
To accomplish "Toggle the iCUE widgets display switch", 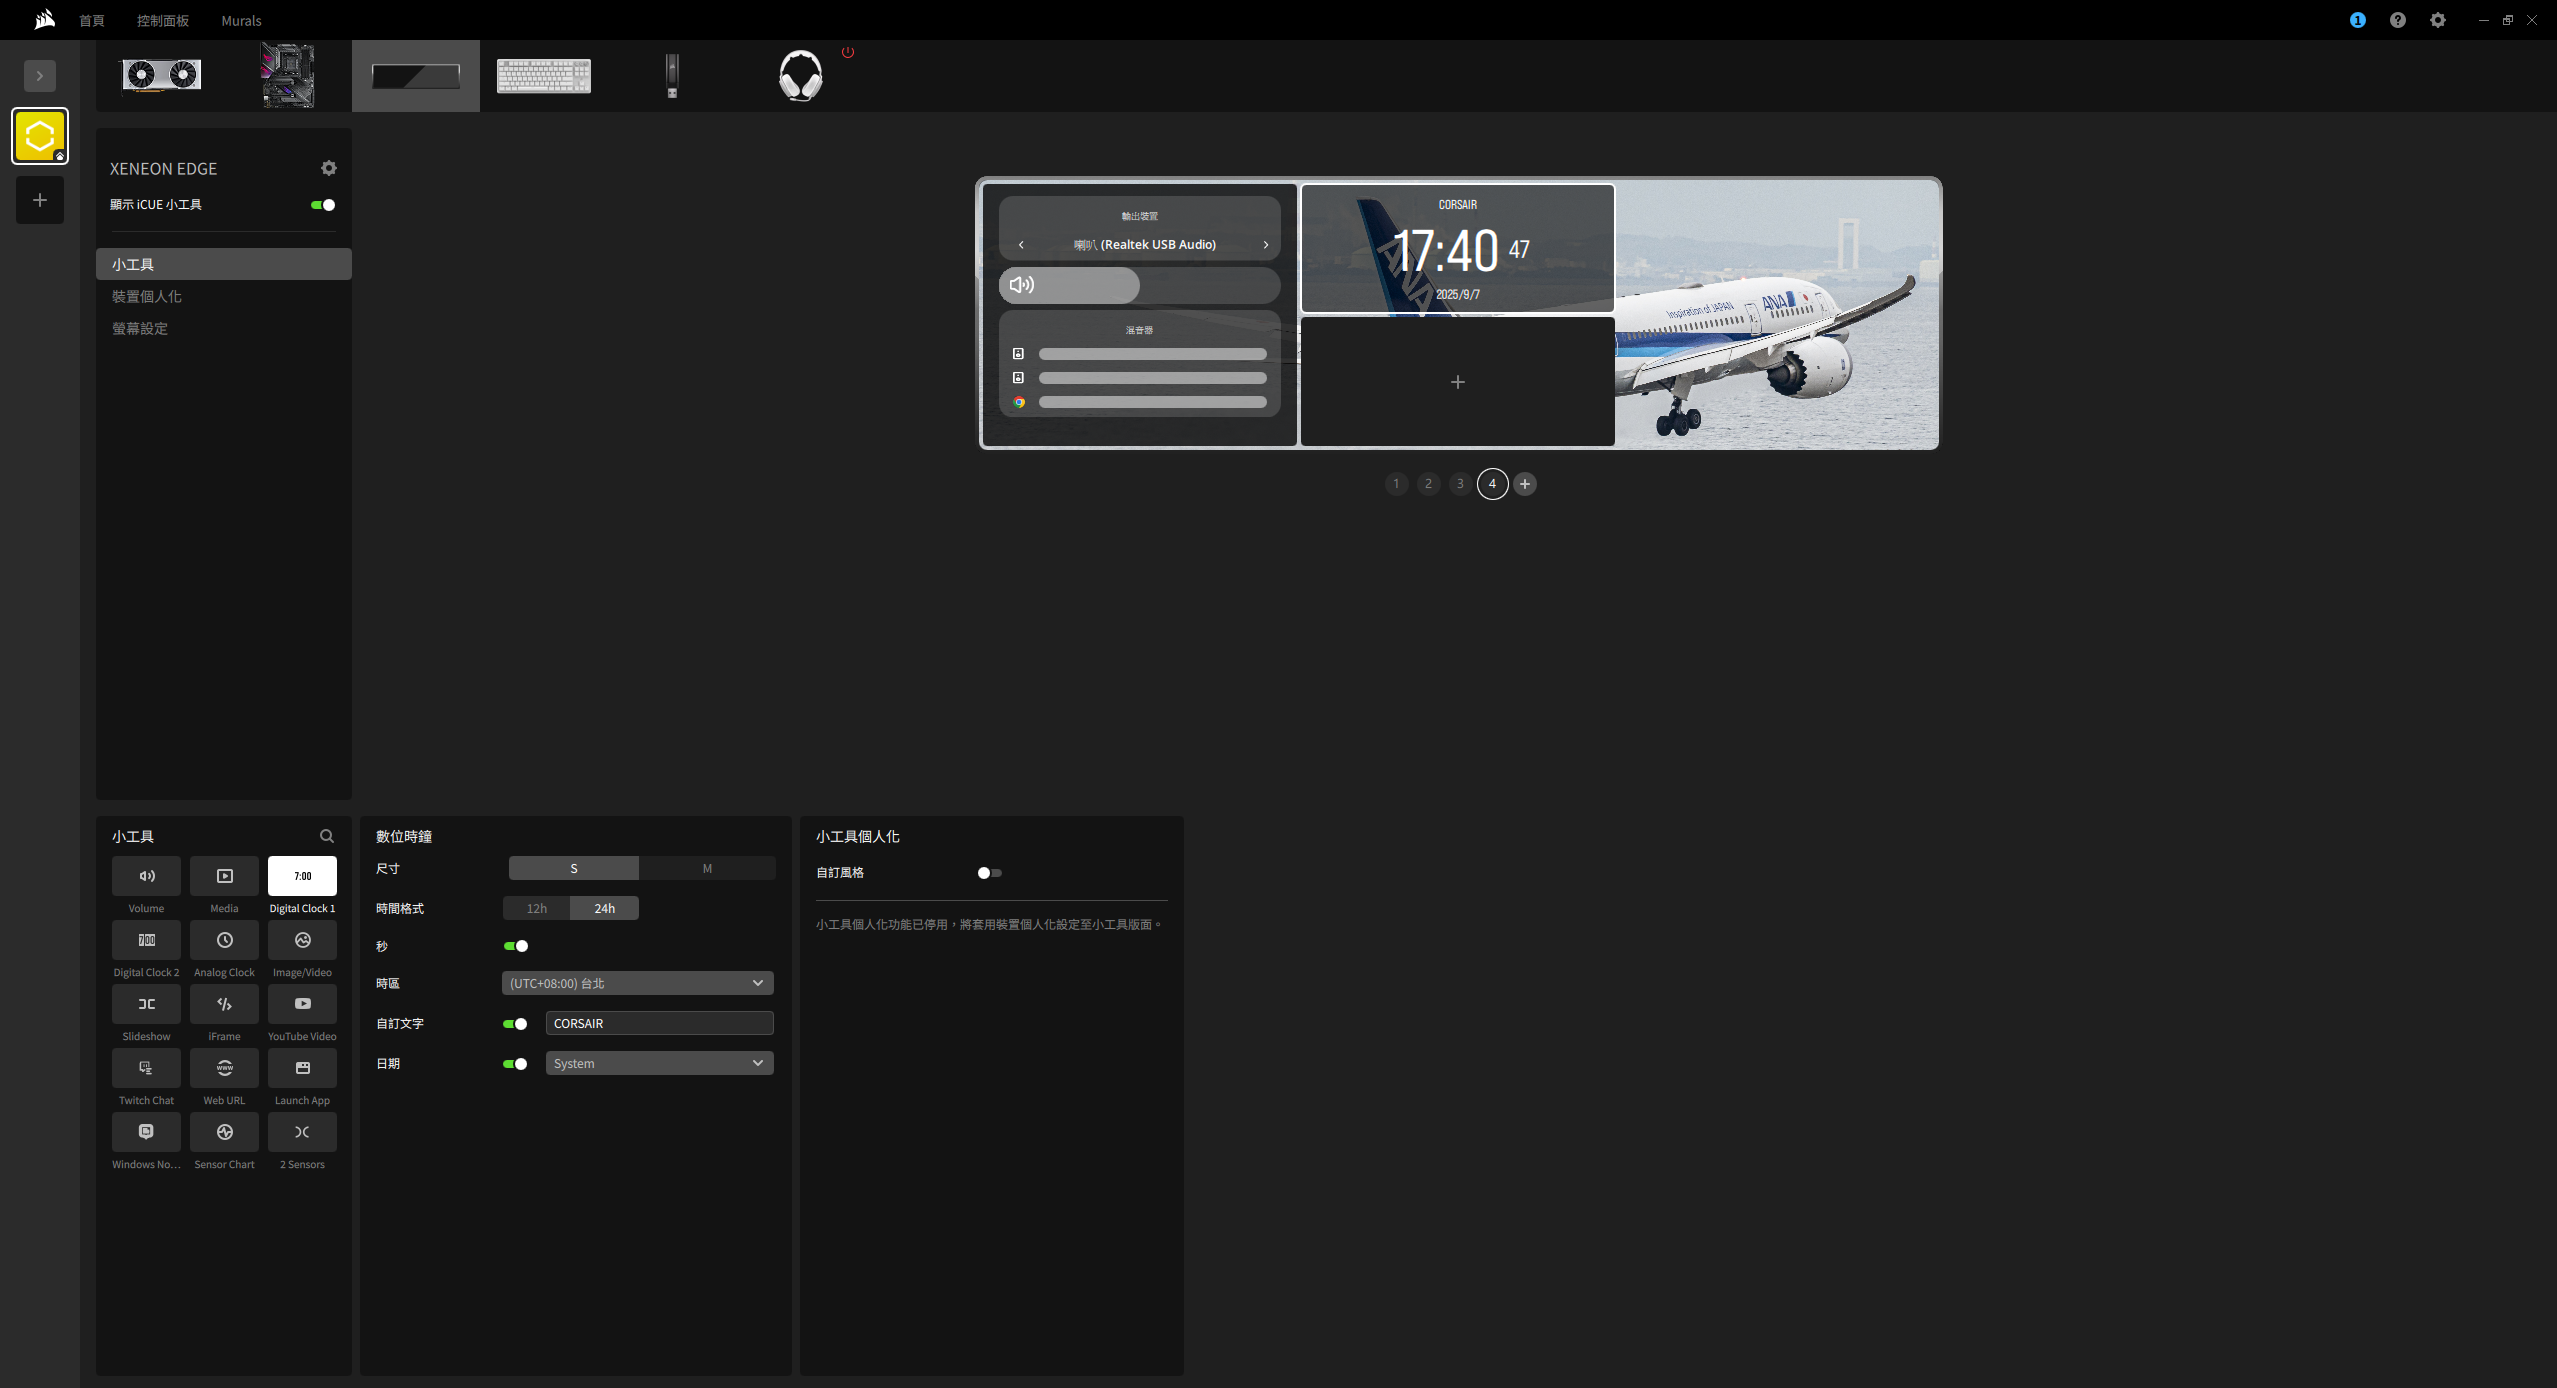I will coord(323,205).
